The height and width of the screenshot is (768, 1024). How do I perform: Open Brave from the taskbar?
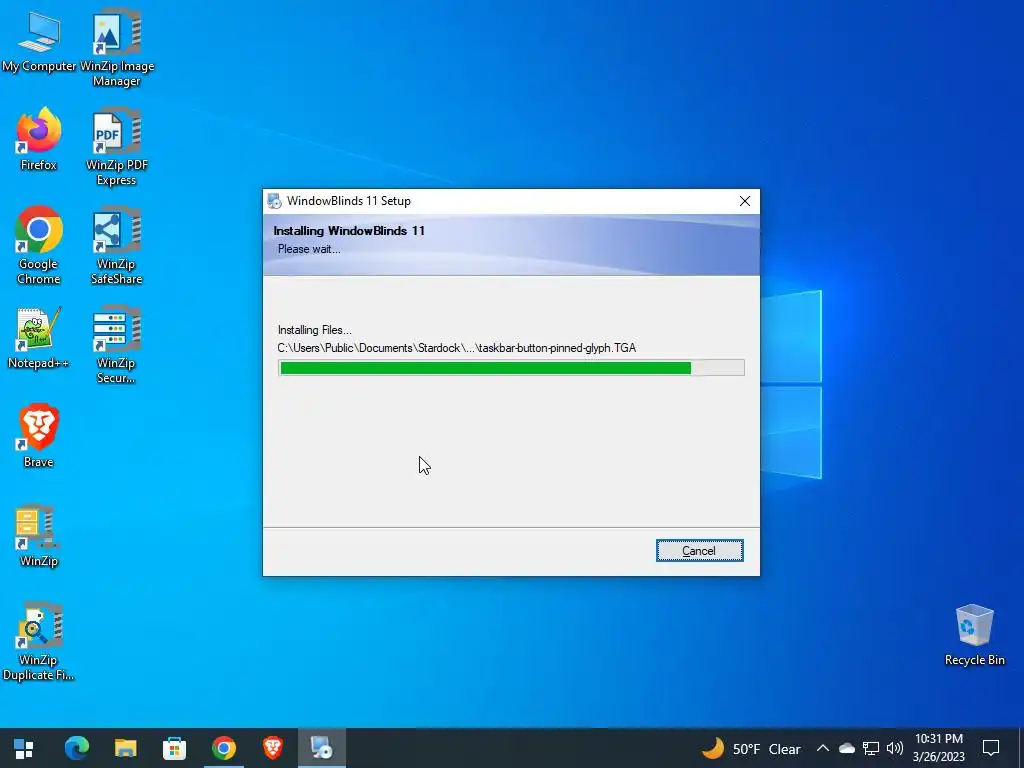coord(273,748)
